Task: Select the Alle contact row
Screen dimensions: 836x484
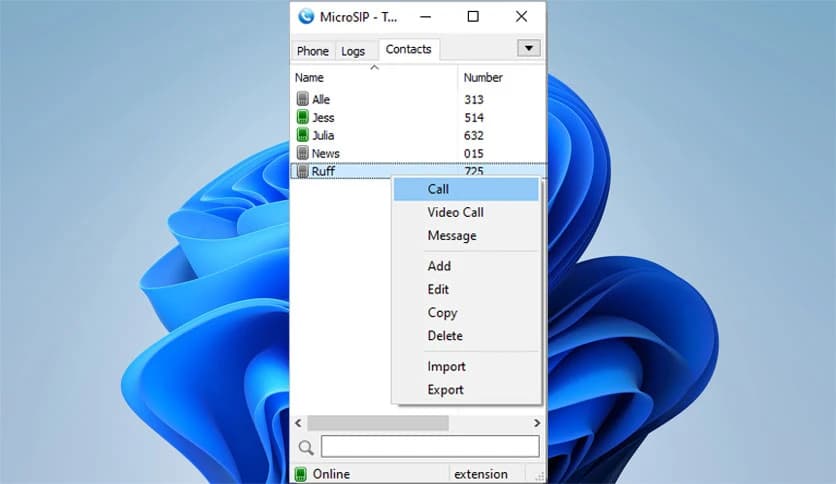Action: 418,99
